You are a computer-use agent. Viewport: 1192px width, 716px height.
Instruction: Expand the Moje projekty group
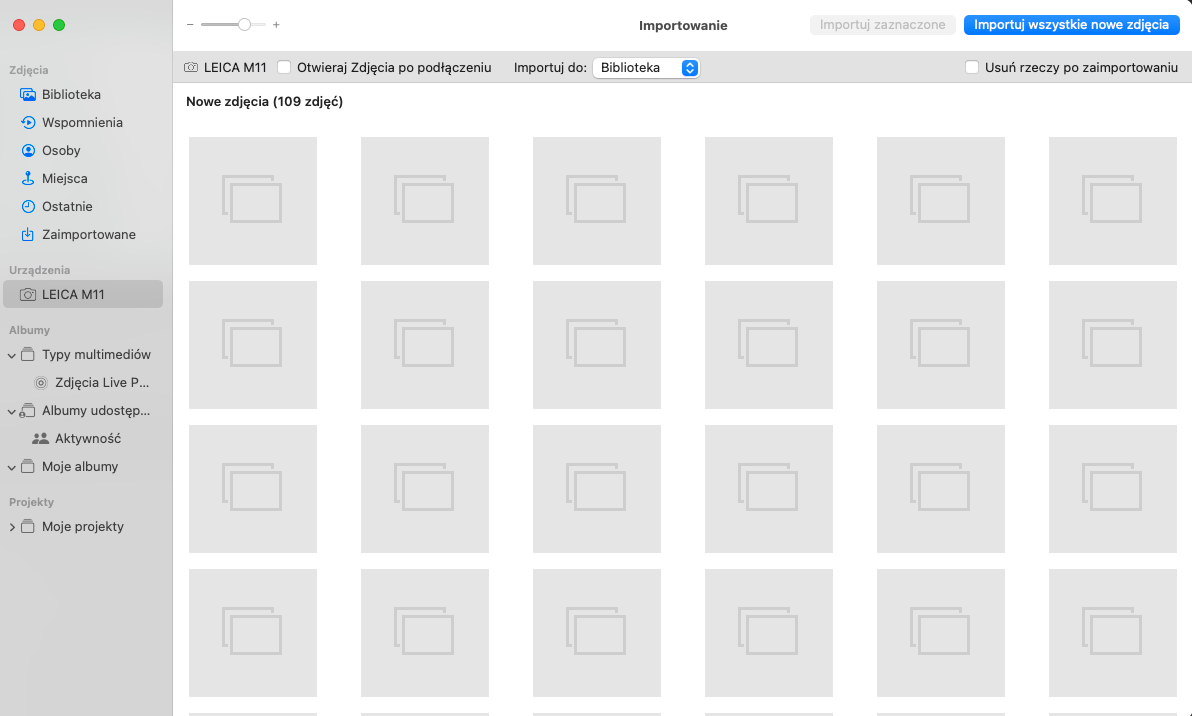pyautogui.click(x=11, y=527)
